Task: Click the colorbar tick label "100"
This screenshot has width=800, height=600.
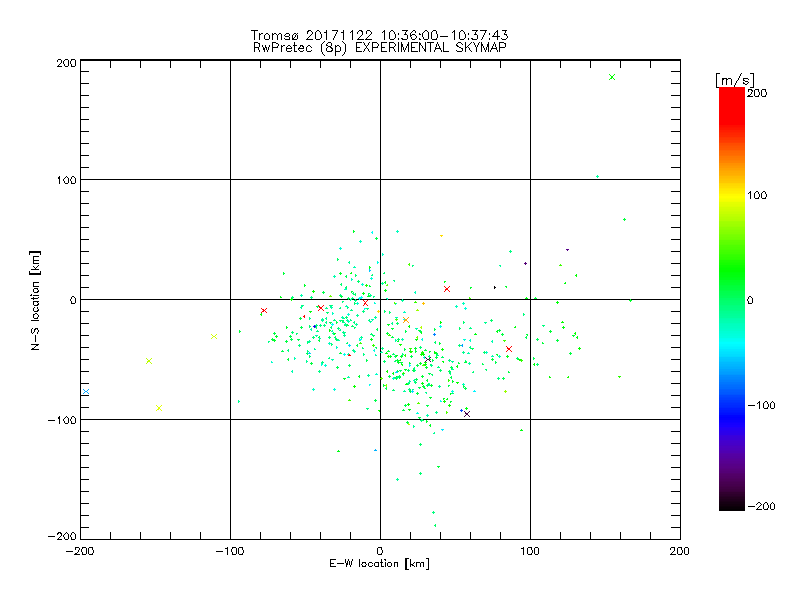Action: click(x=758, y=195)
